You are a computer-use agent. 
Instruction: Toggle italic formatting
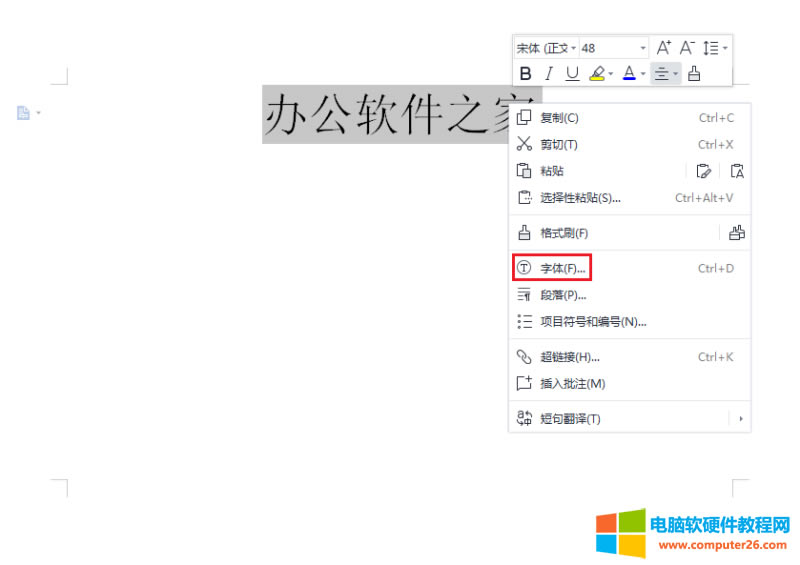[x=548, y=73]
